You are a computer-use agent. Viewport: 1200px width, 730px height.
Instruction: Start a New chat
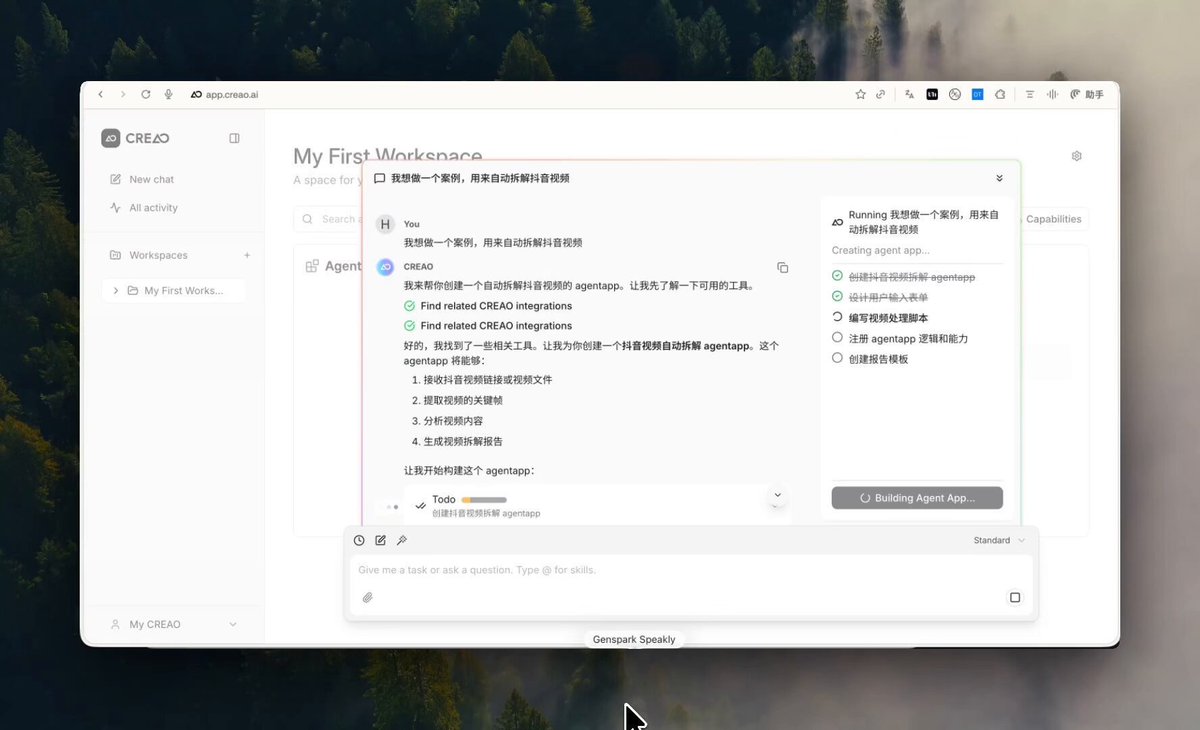coord(142,179)
